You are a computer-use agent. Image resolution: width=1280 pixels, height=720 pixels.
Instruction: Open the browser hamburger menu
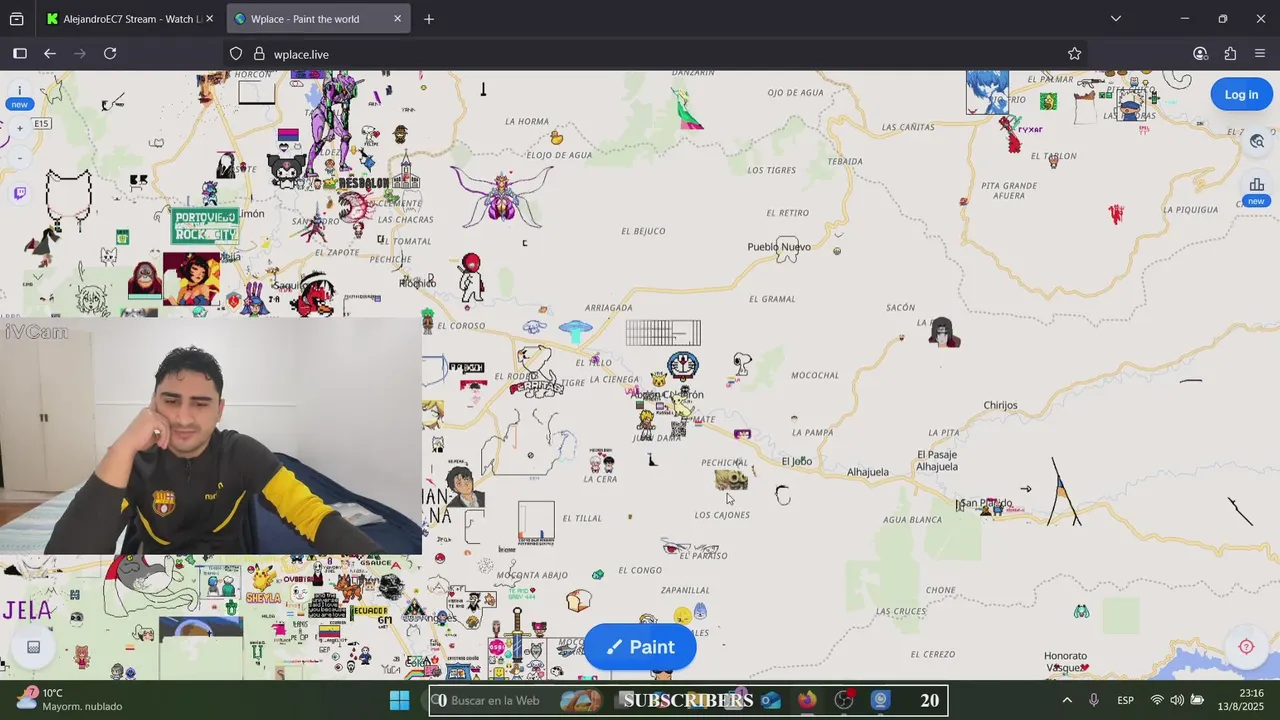(x=1260, y=54)
